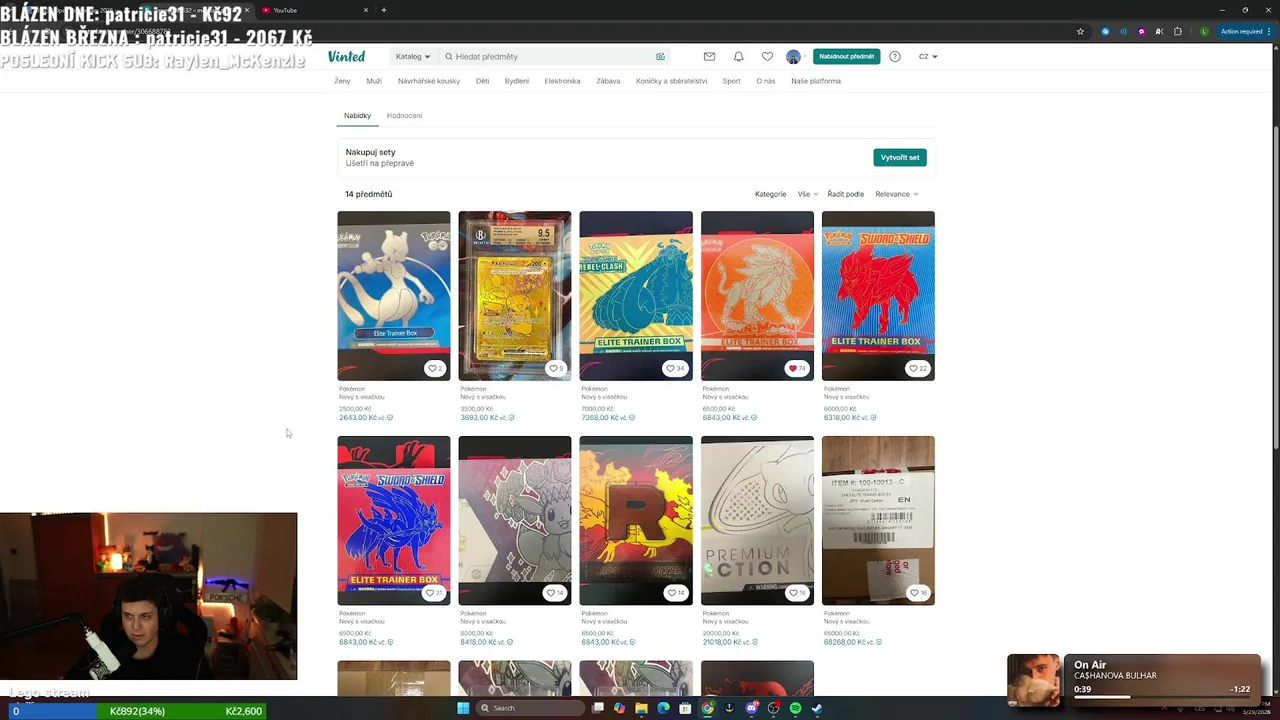Screen dimensions: 1280x720
Task: Open the Zábava category menu
Action: point(608,81)
